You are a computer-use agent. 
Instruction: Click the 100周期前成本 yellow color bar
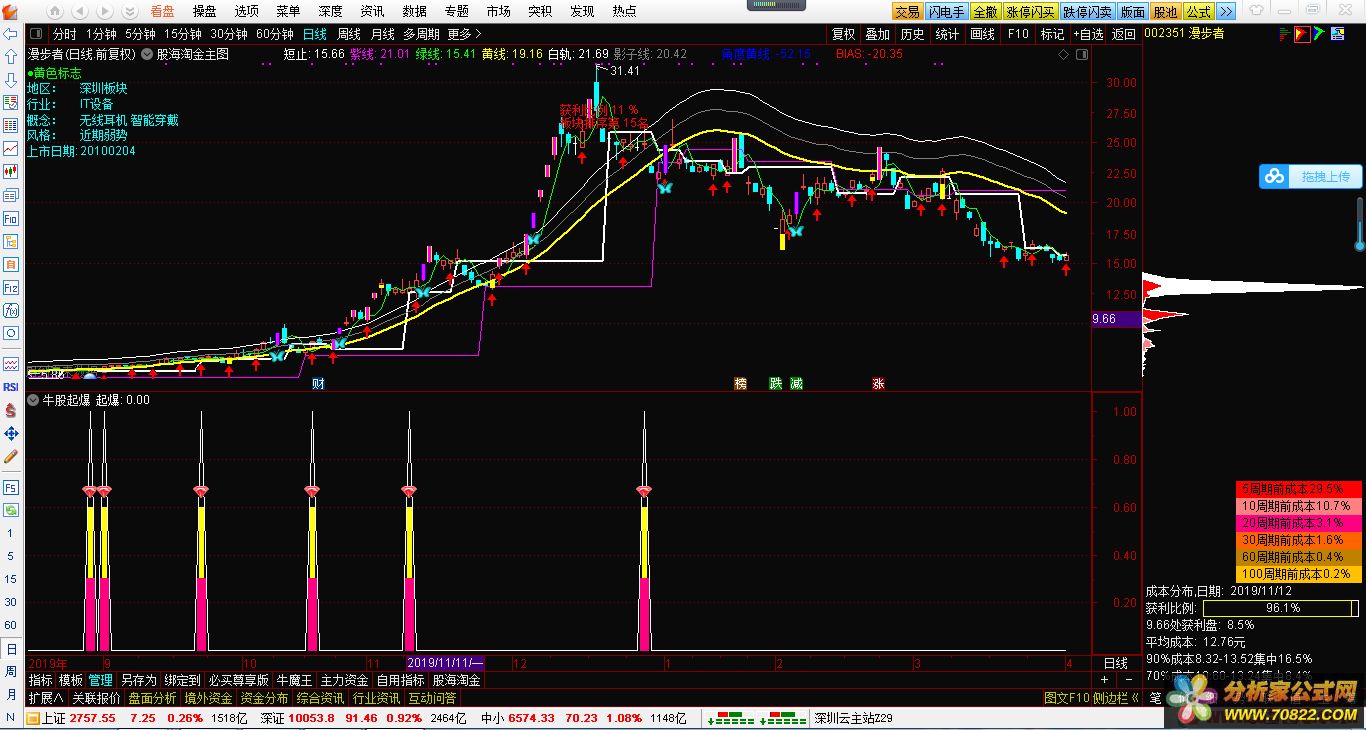pyautogui.click(x=1298, y=574)
